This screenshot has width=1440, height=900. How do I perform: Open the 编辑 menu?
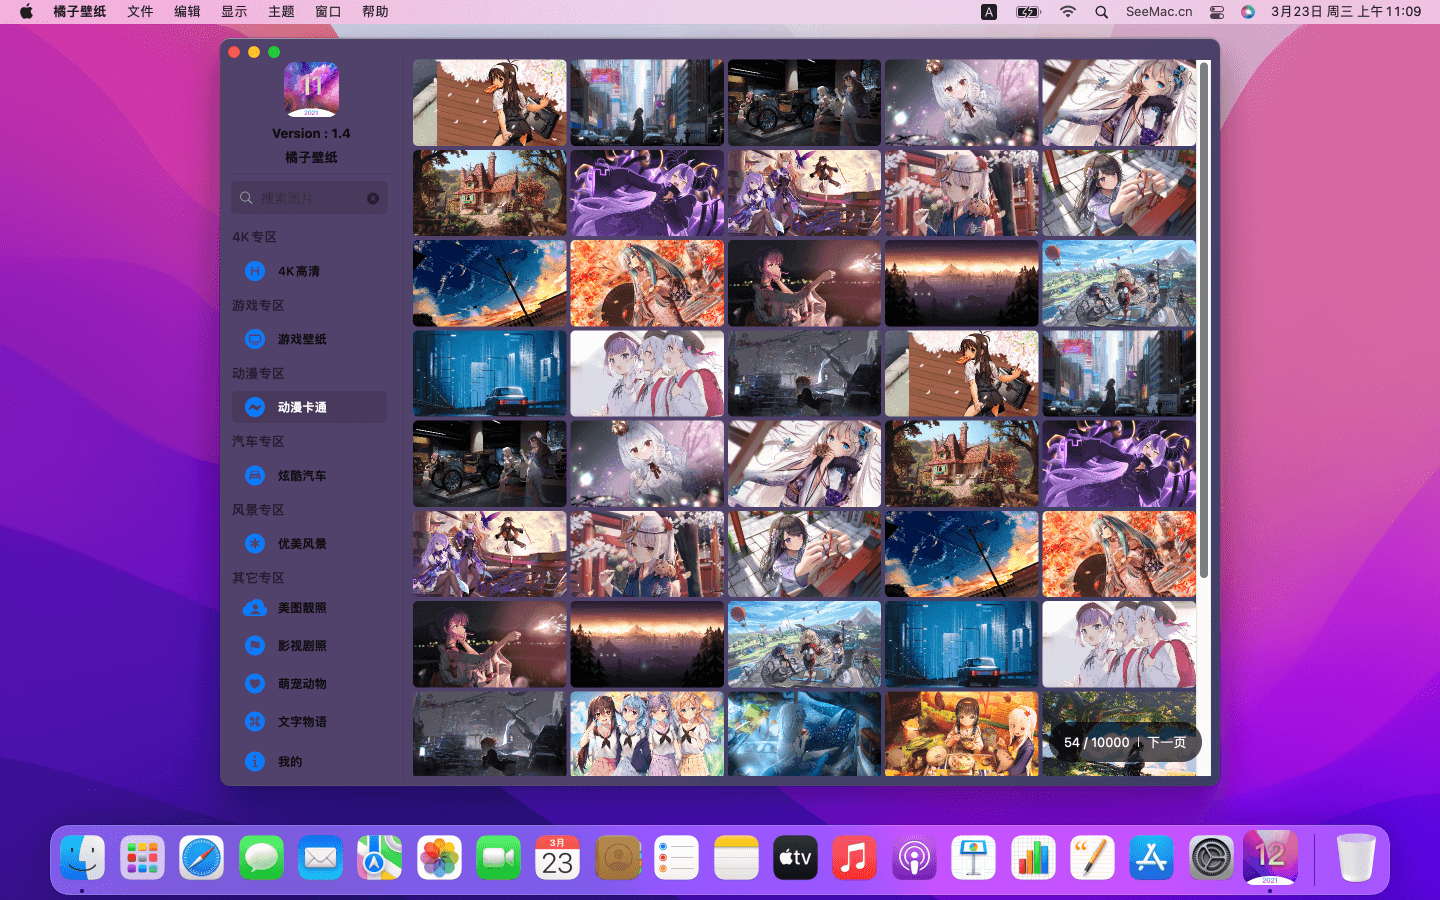(x=187, y=12)
